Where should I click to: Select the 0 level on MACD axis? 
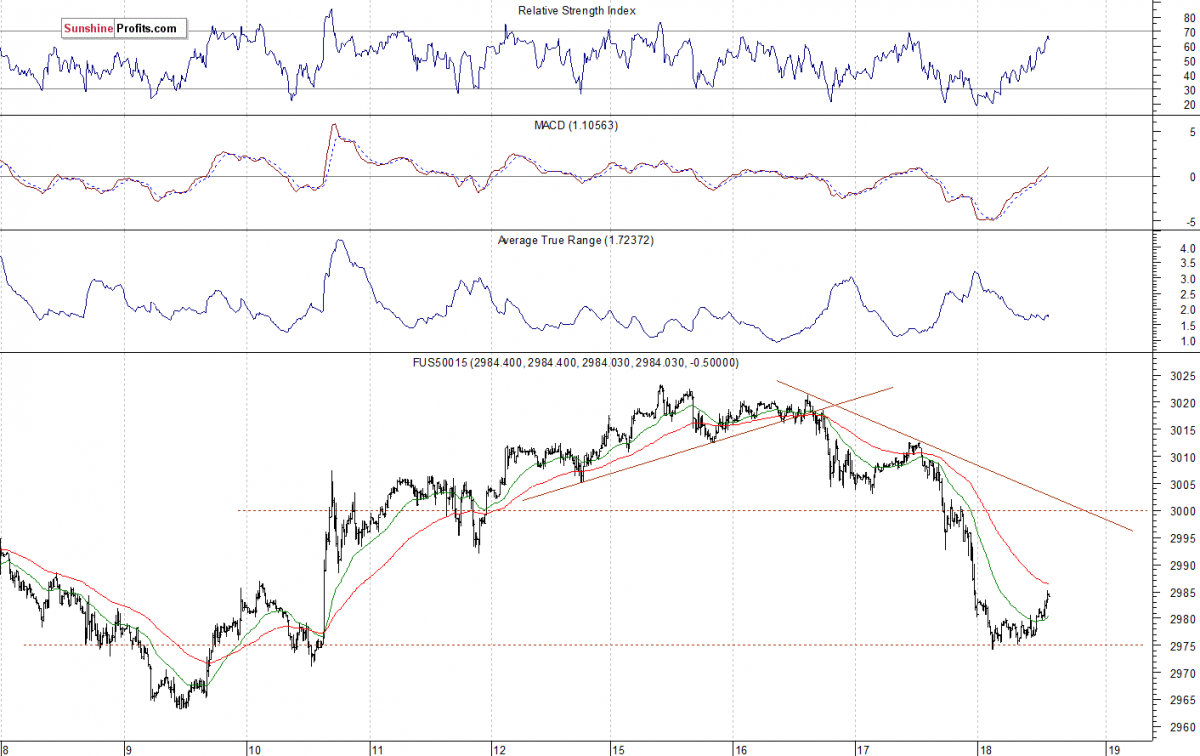(x=1163, y=177)
